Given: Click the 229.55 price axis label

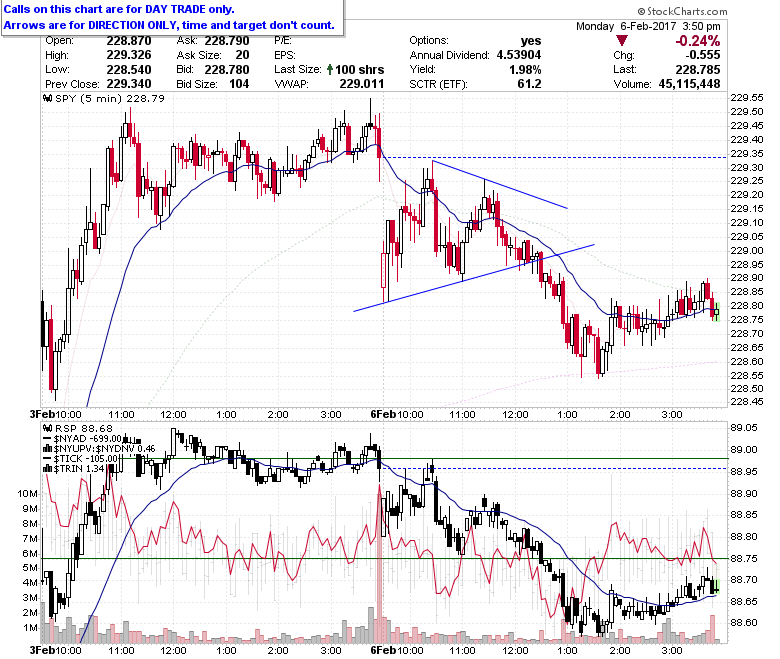Looking at the screenshot, I should pyautogui.click(x=747, y=97).
